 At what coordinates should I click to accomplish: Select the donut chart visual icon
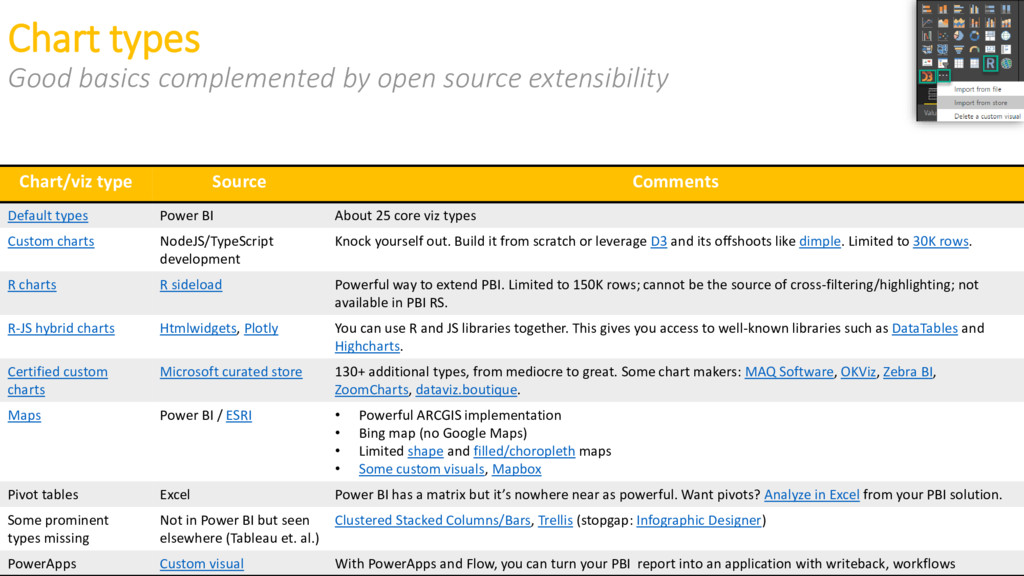[975, 36]
